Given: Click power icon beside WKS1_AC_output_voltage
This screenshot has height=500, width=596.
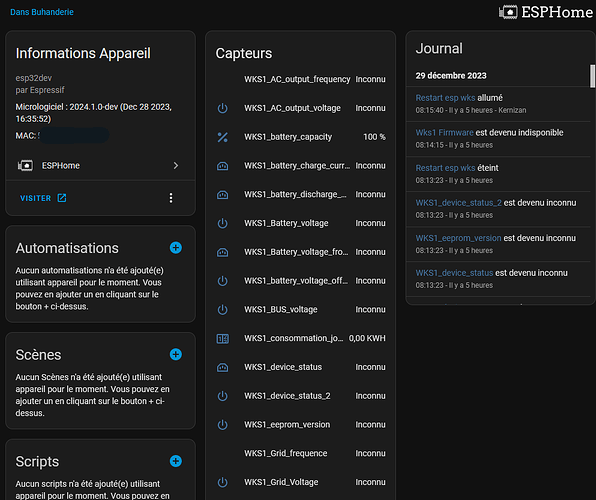Looking at the screenshot, I should point(222,108).
